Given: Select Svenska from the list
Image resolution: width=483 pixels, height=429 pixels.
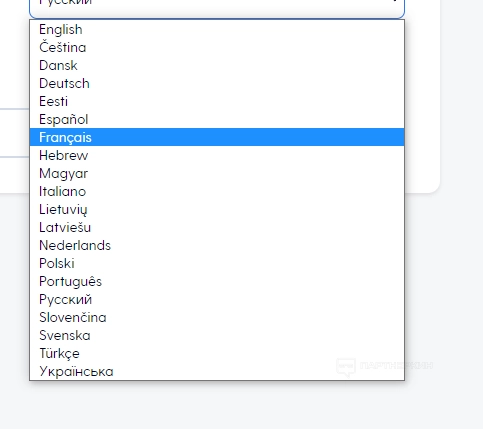Looking at the screenshot, I should coord(217,335).
